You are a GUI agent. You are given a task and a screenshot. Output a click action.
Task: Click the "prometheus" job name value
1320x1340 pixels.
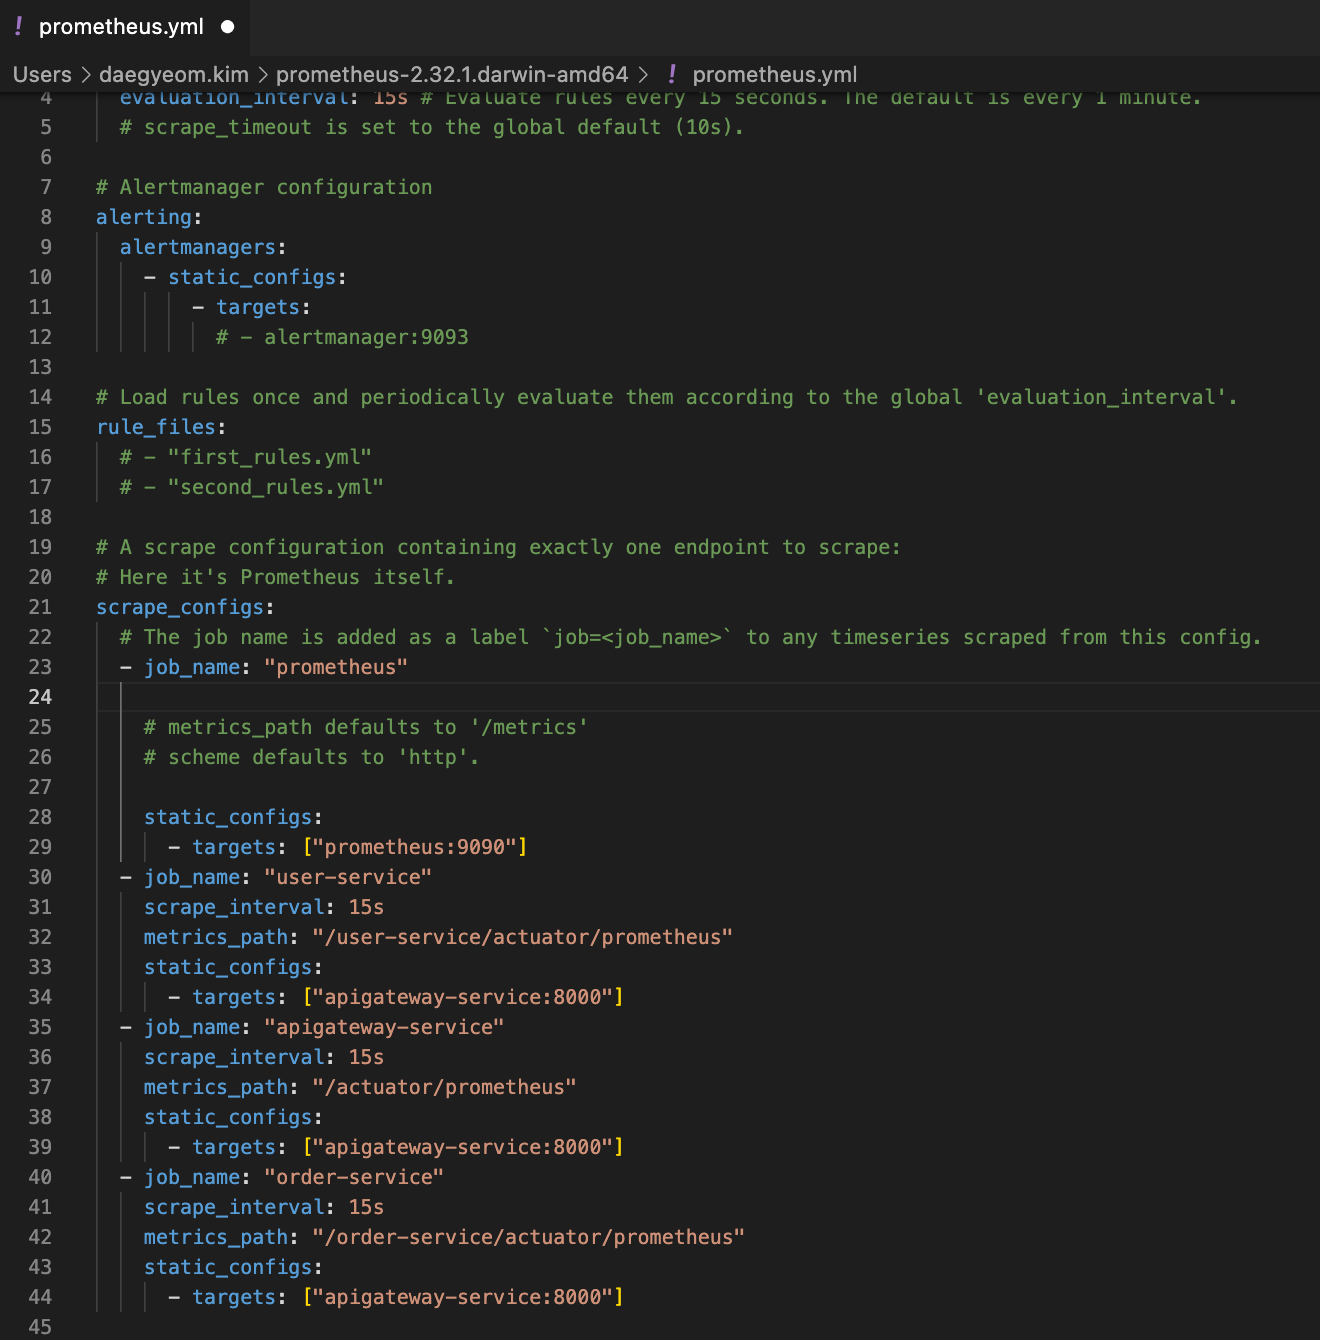(x=336, y=667)
